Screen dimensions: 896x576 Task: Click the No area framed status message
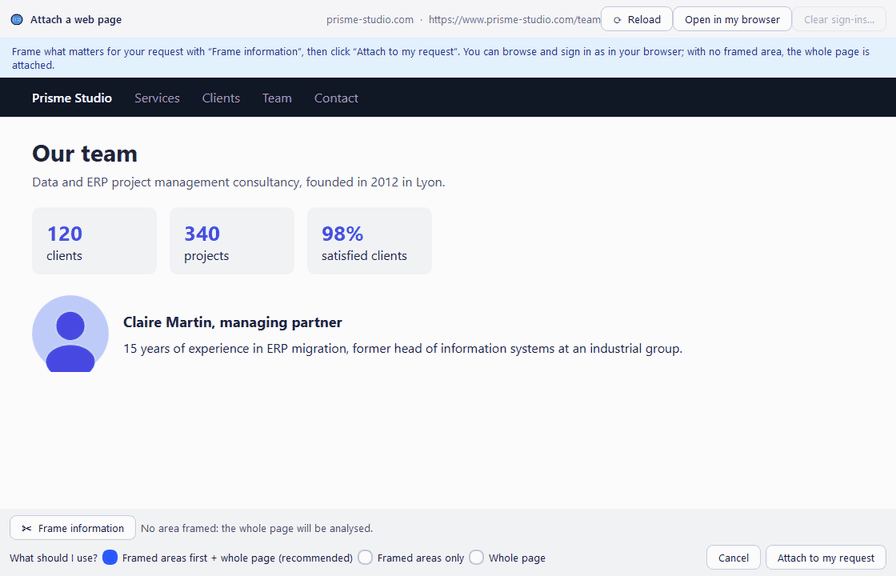coord(257,529)
